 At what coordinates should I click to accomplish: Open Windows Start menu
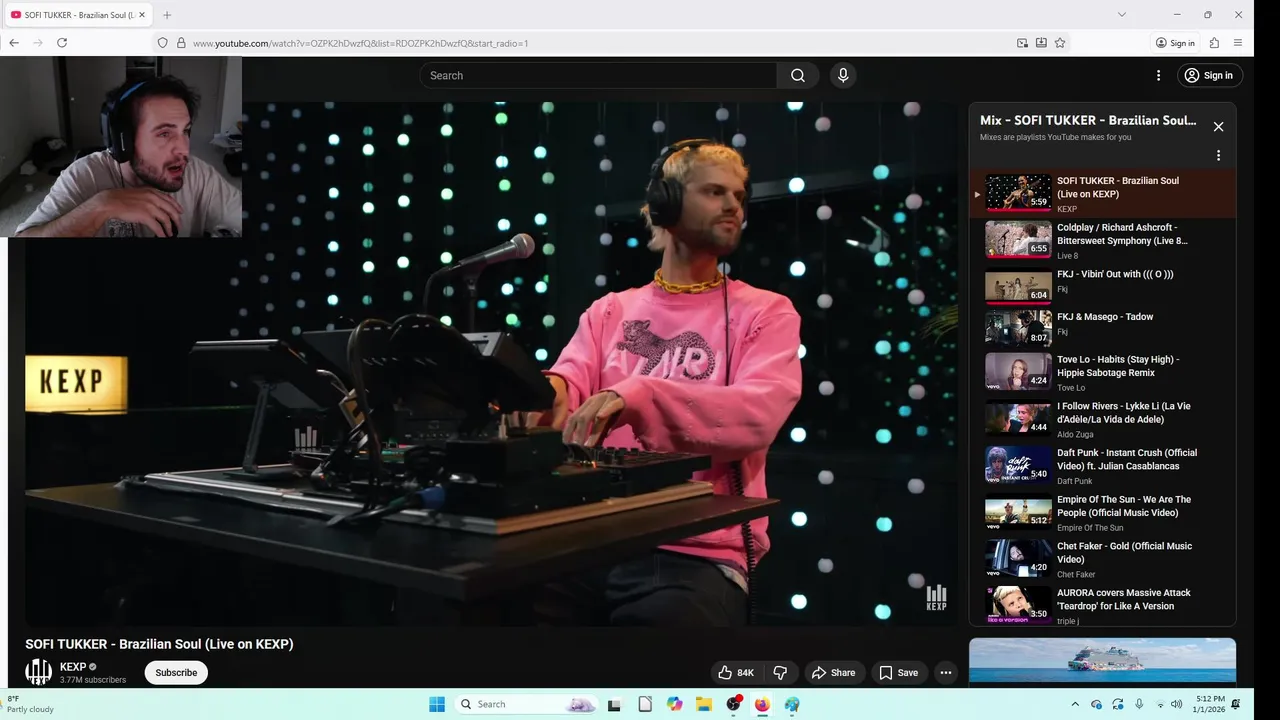coord(437,704)
